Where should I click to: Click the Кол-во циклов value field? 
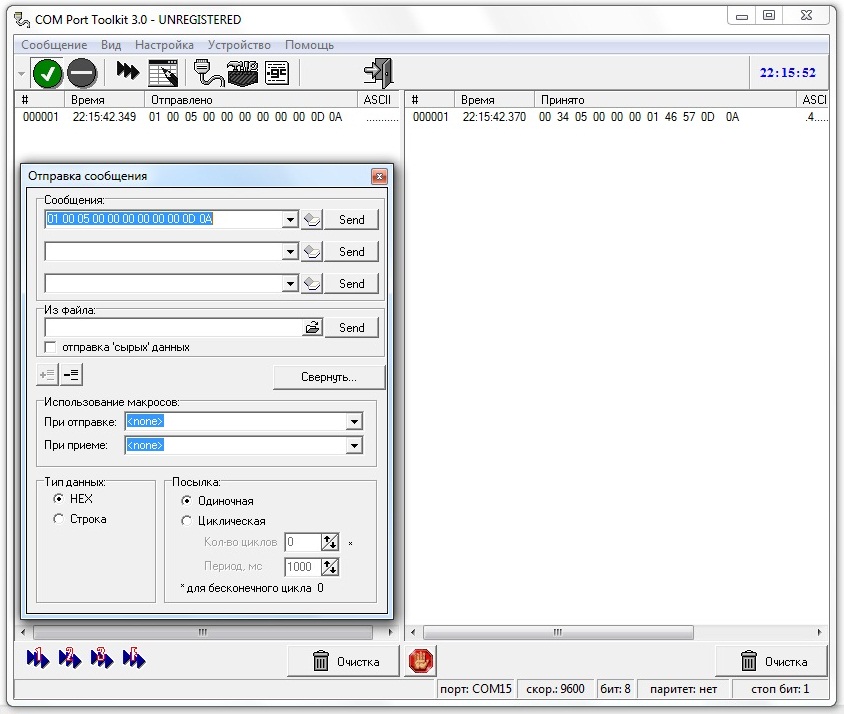point(303,542)
